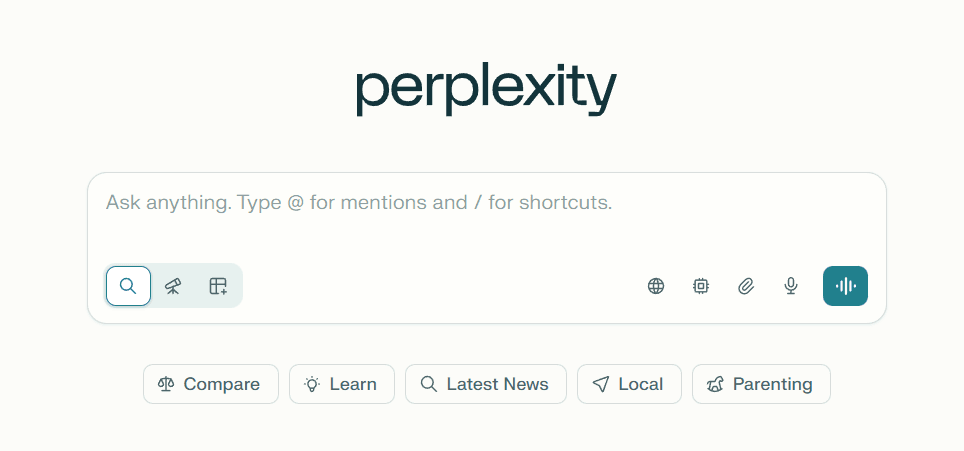
Task: Click the perplexity logo
Action: click(x=486, y=90)
